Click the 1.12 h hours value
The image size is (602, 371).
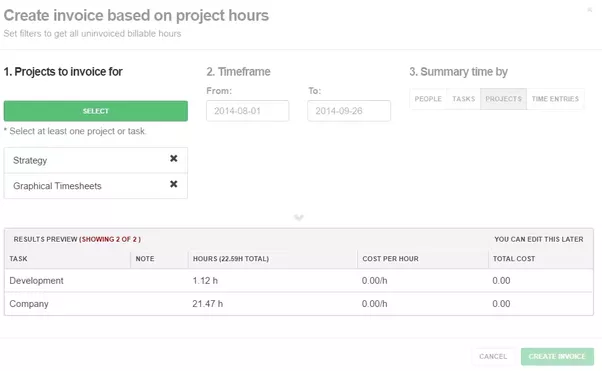click(205, 281)
